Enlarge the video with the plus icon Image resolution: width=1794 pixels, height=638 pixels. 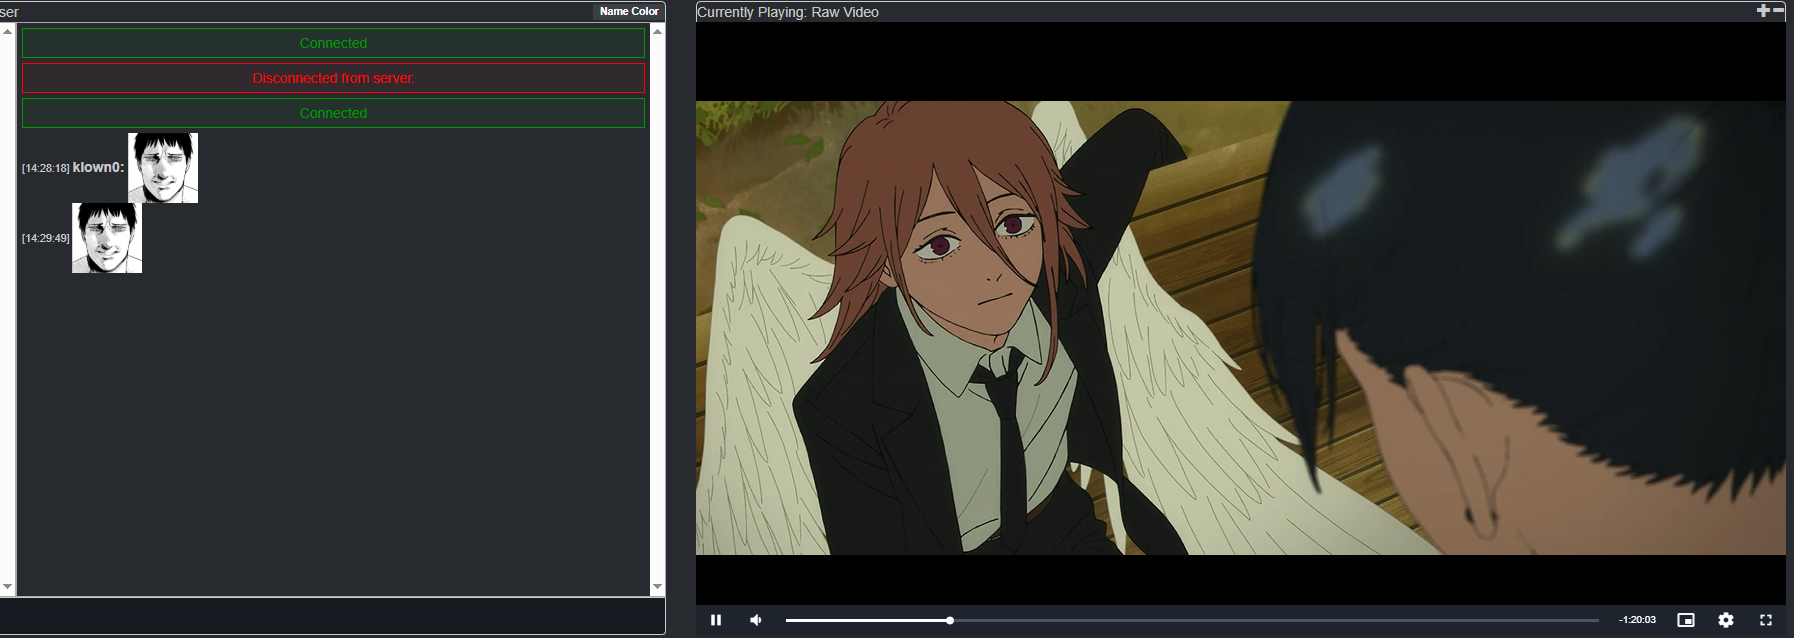click(1763, 10)
